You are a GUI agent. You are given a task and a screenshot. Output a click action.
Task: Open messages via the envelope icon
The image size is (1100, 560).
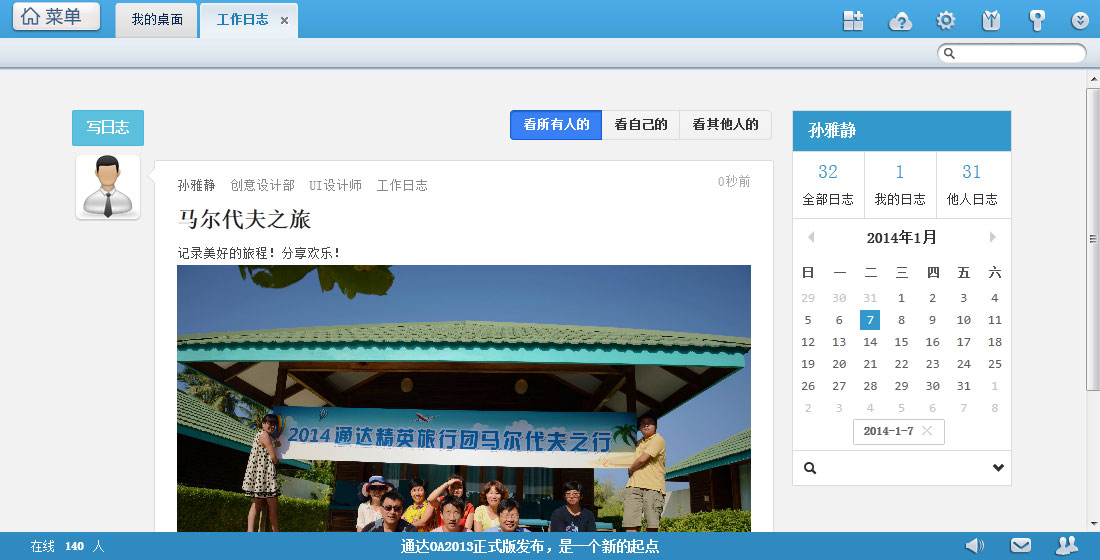tap(1020, 545)
